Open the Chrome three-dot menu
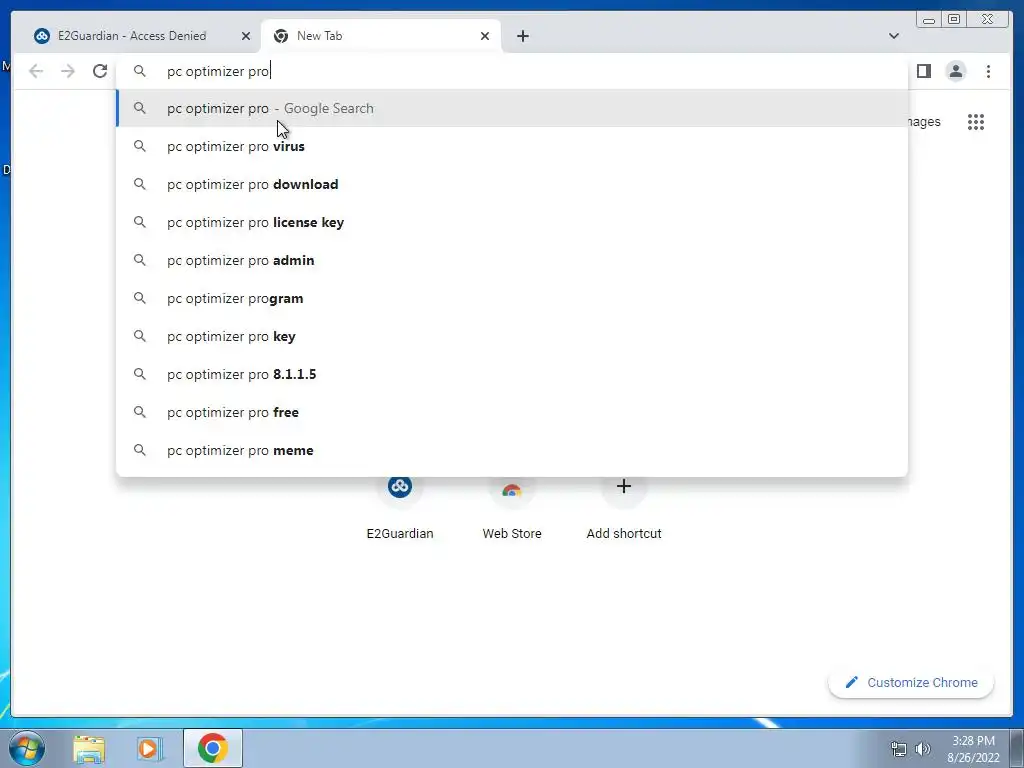The width and height of the screenshot is (1024, 768). tap(988, 71)
